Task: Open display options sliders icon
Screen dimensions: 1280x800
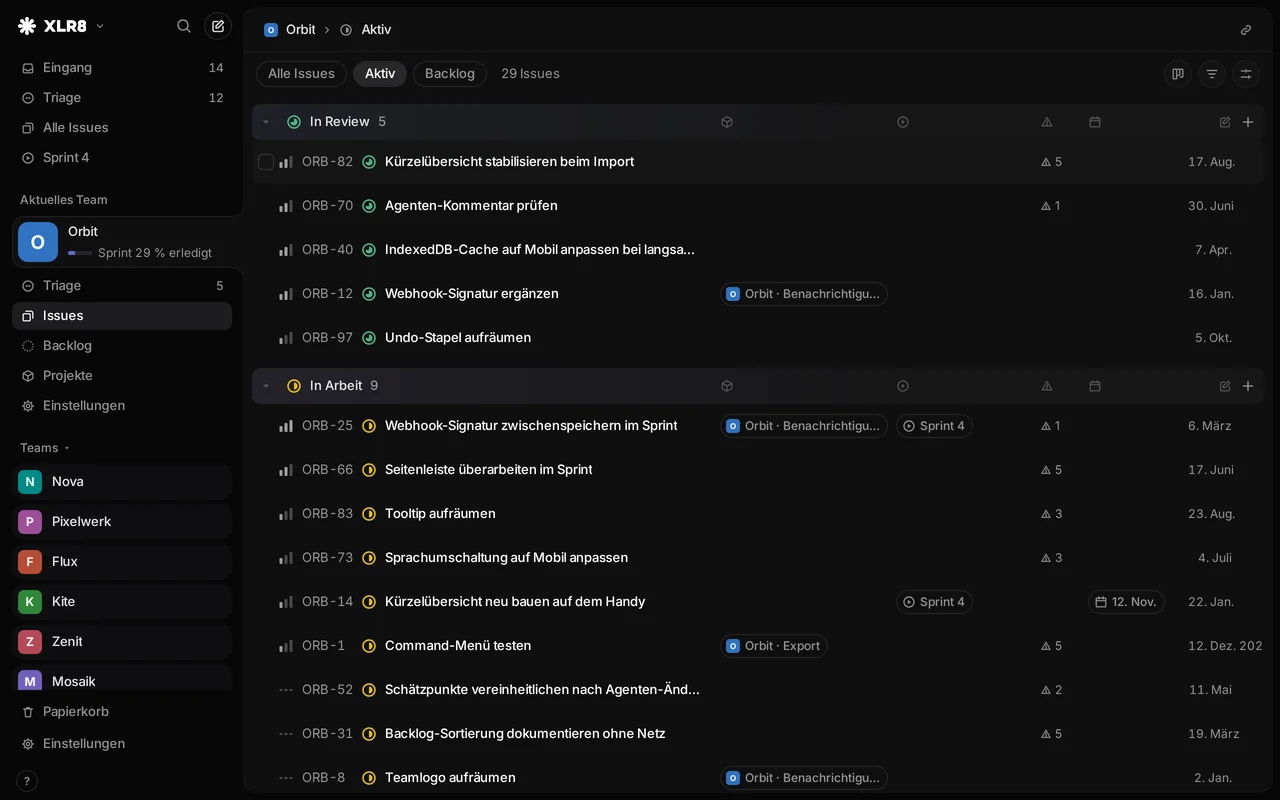Action: 1246,74
